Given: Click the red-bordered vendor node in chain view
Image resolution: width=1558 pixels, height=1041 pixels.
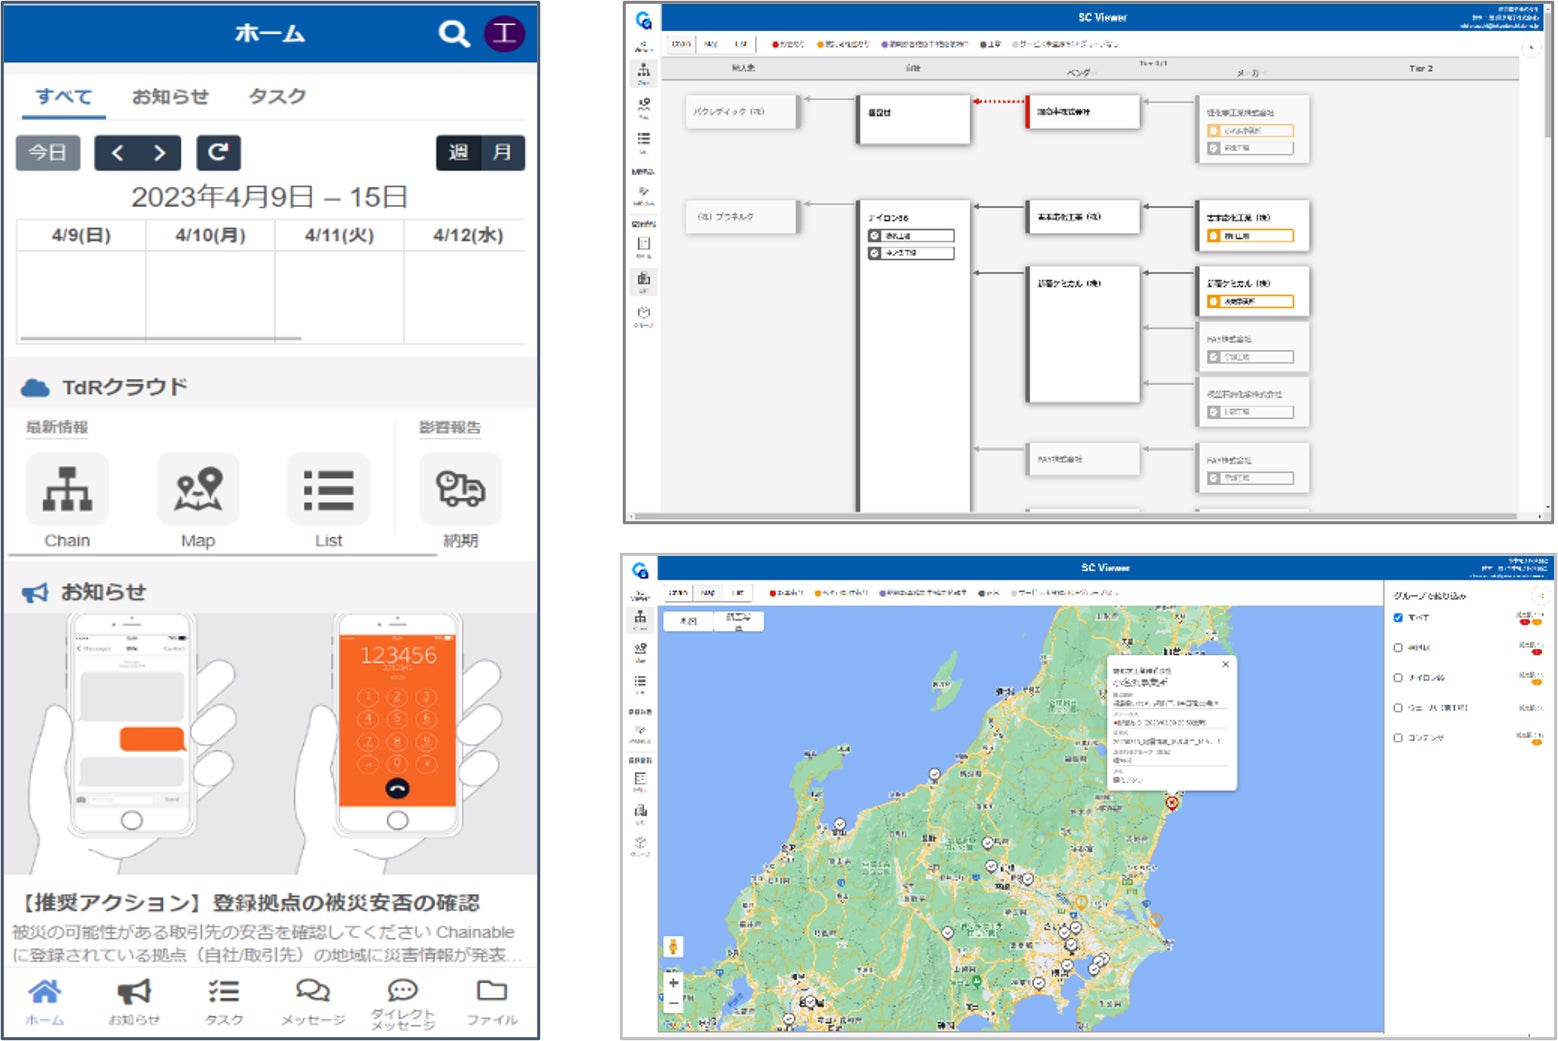Looking at the screenshot, I should pyautogui.click(x=1082, y=112).
